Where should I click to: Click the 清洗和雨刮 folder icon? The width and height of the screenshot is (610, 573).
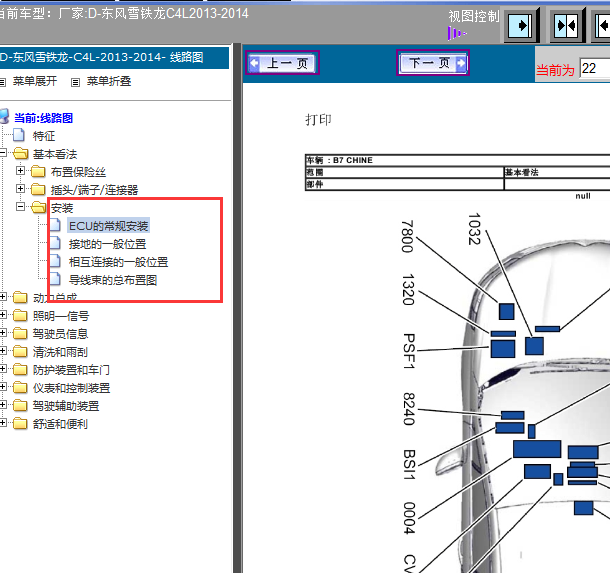(20, 351)
